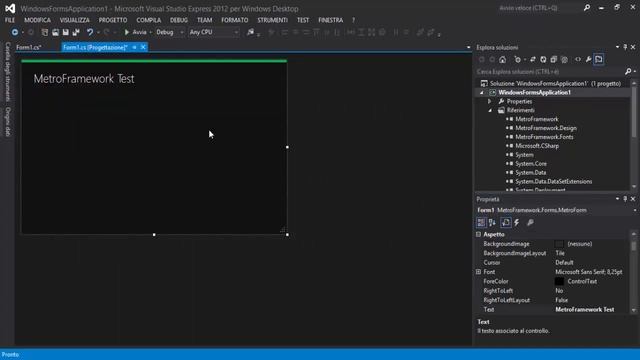The width and height of the screenshot is (640, 360).
Task: Click the New Project toolbar icon
Action: click(45, 32)
